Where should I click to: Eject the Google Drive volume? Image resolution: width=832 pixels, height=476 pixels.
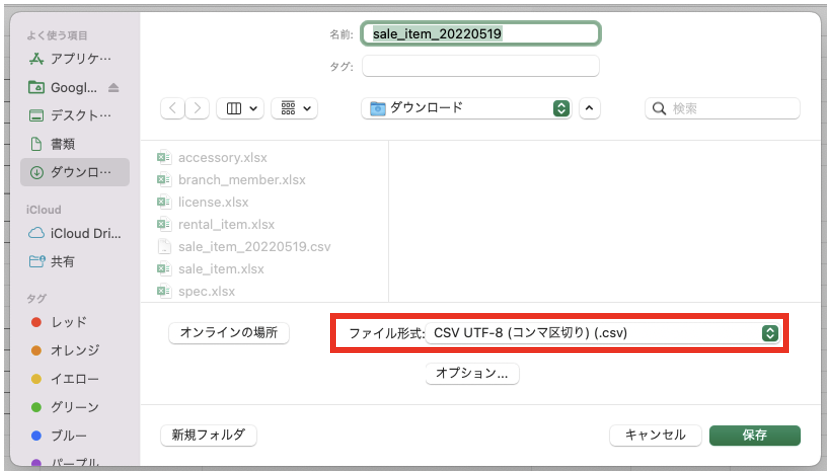coord(113,87)
